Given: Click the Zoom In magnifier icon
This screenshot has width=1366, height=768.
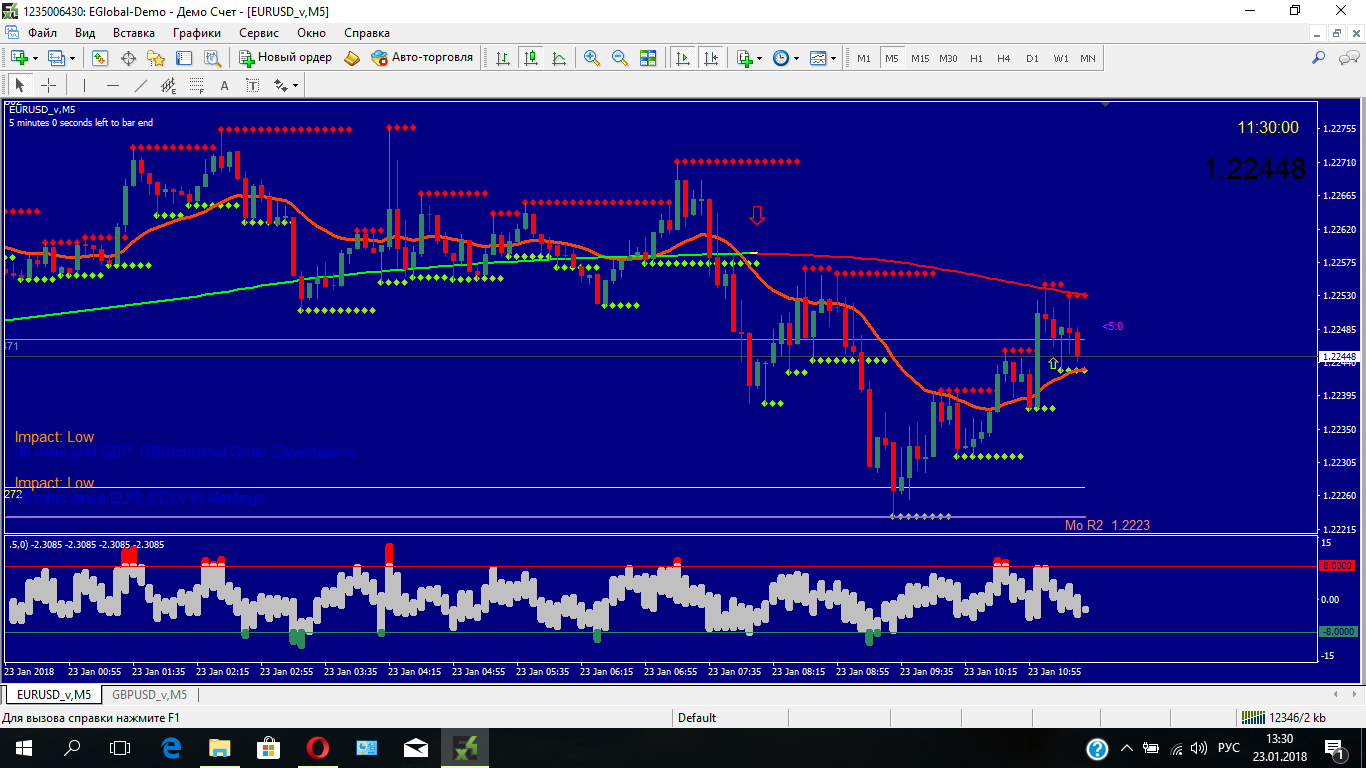Looking at the screenshot, I should (x=592, y=58).
